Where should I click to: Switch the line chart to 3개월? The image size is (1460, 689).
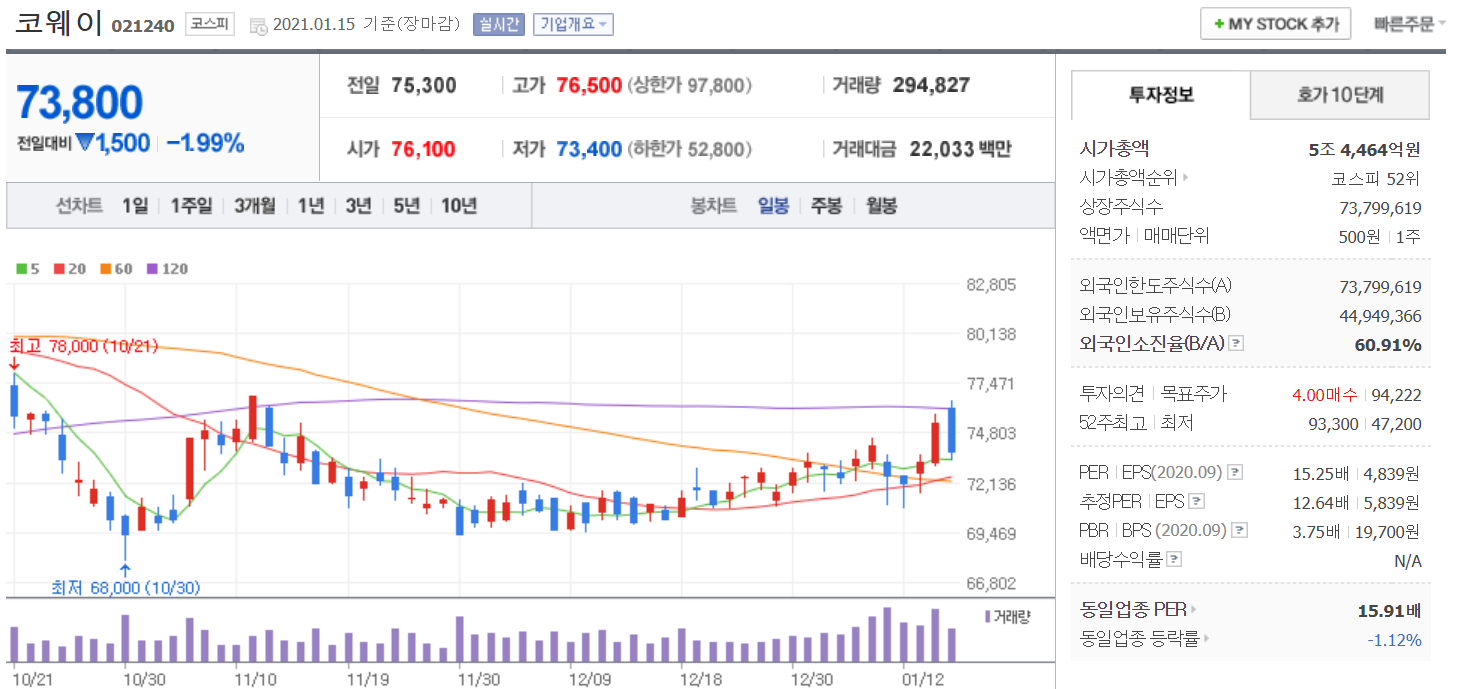click(255, 206)
